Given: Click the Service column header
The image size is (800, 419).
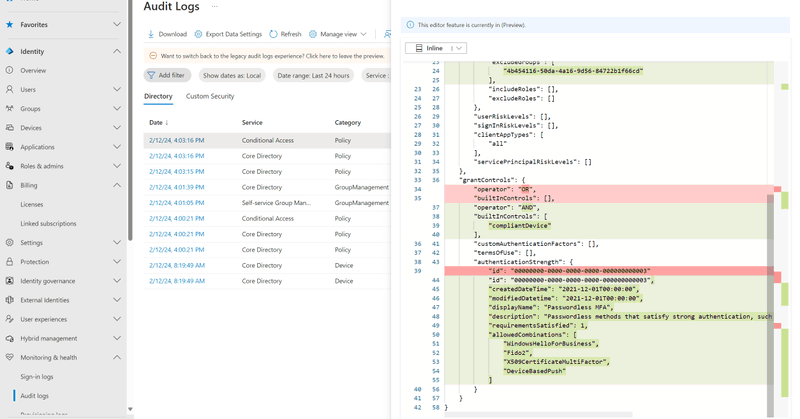Looking at the screenshot, I should [x=252, y=122].
